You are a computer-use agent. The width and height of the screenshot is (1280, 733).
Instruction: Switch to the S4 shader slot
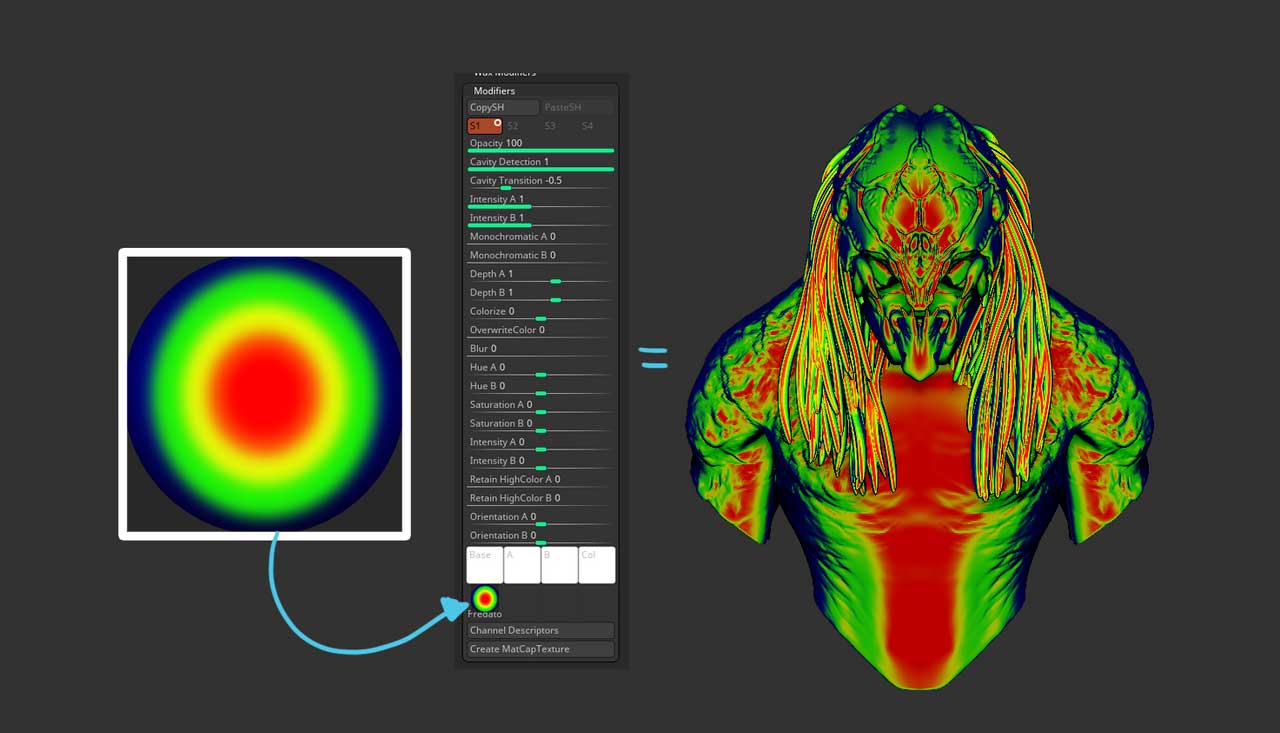point(596,126)
